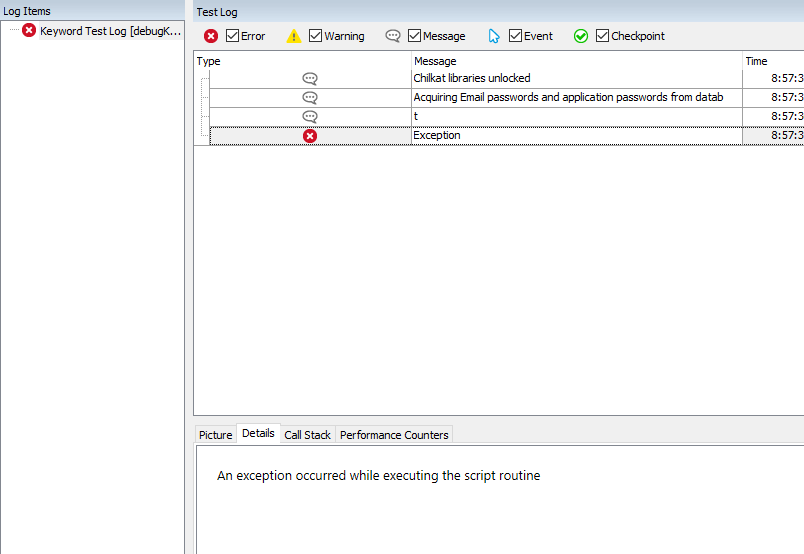Click the red error icon in Exception row
Image resolution: width=804 pixels, height=554 pixels.
point(310,136)
